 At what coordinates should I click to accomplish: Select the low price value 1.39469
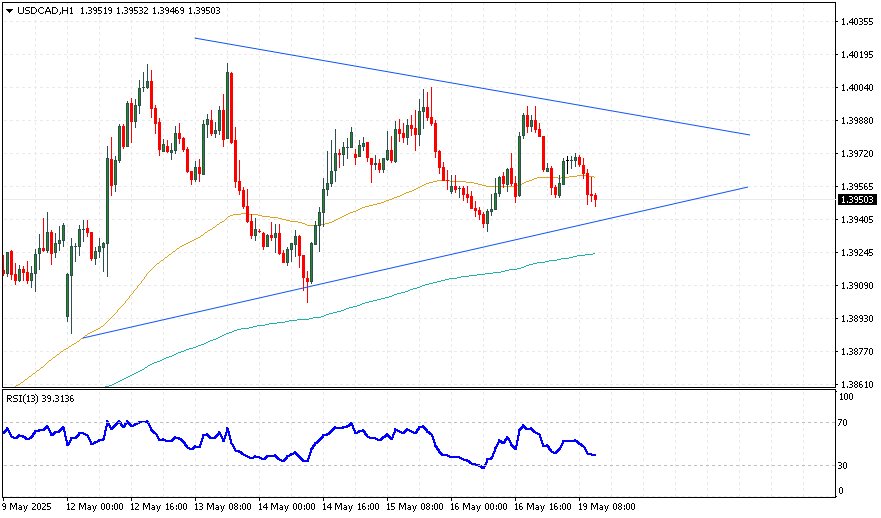169,10
